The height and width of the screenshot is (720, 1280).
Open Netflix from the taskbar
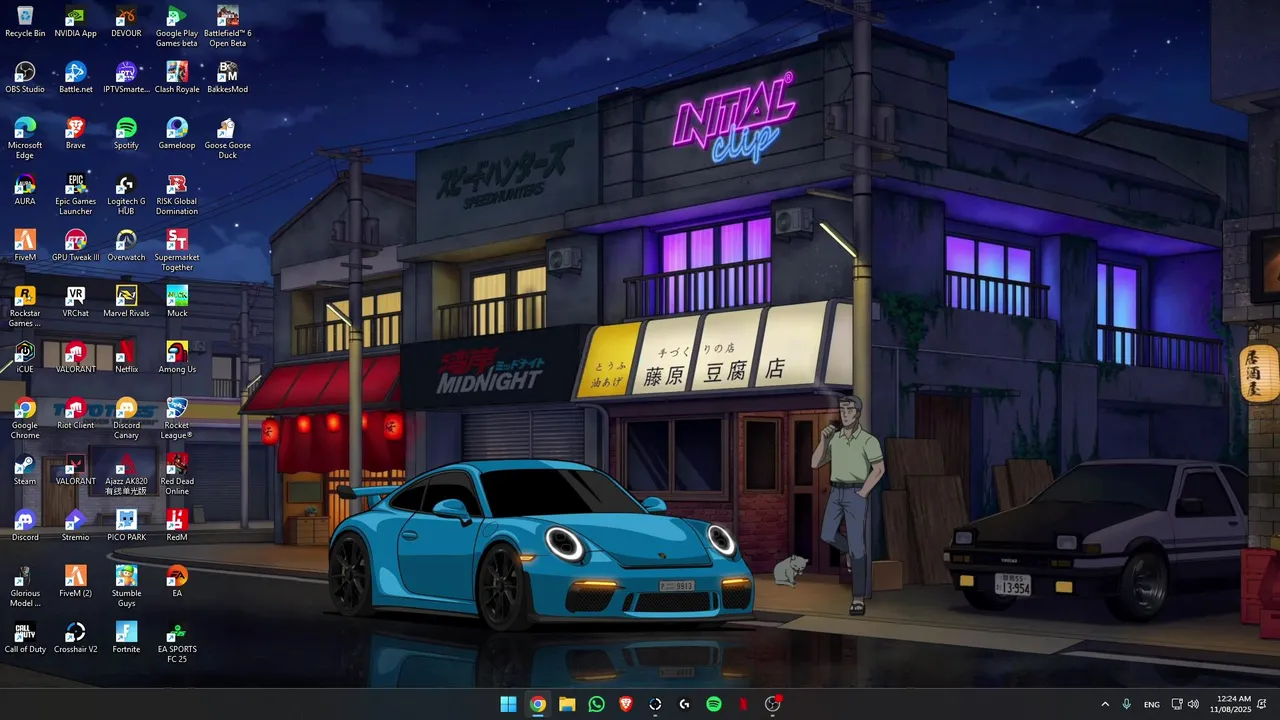coord(743,704)
